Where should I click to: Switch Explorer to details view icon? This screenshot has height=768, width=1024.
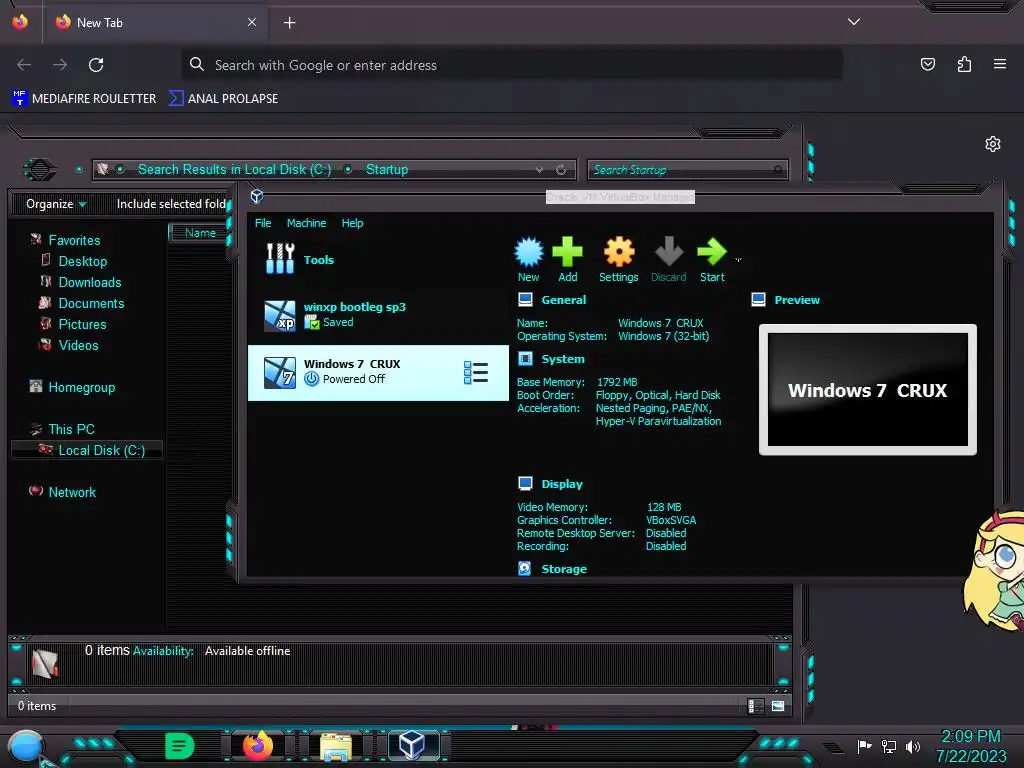756,706
